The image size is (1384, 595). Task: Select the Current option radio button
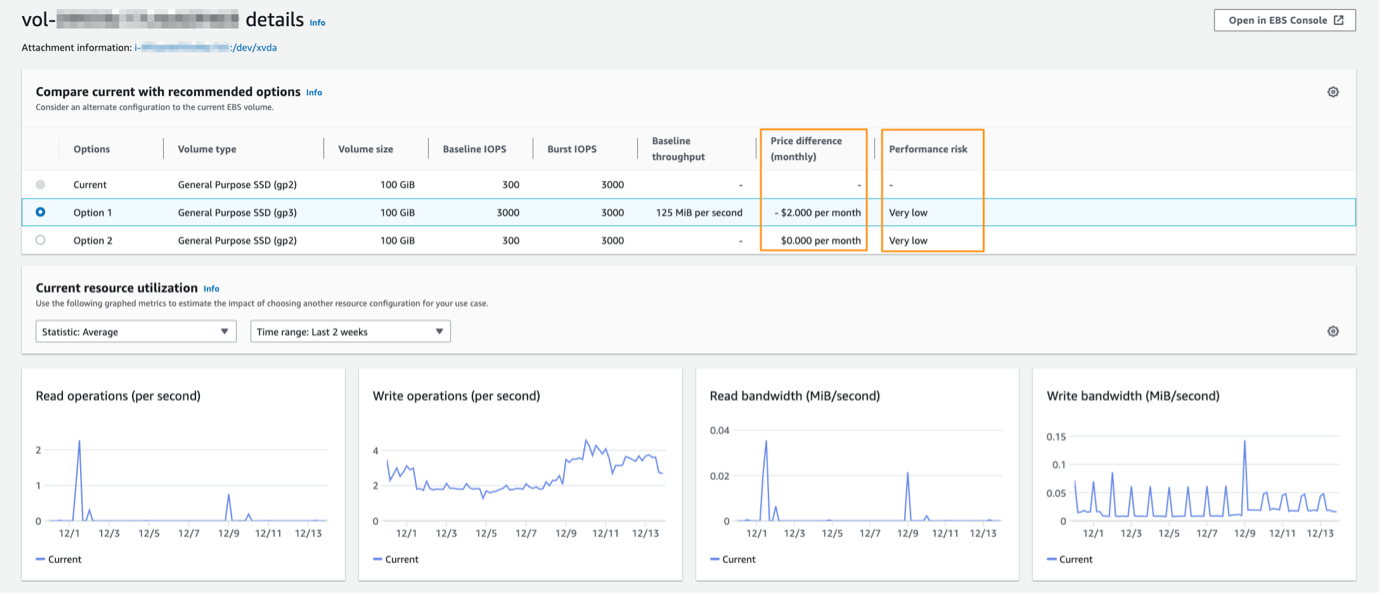coord(41,185)
